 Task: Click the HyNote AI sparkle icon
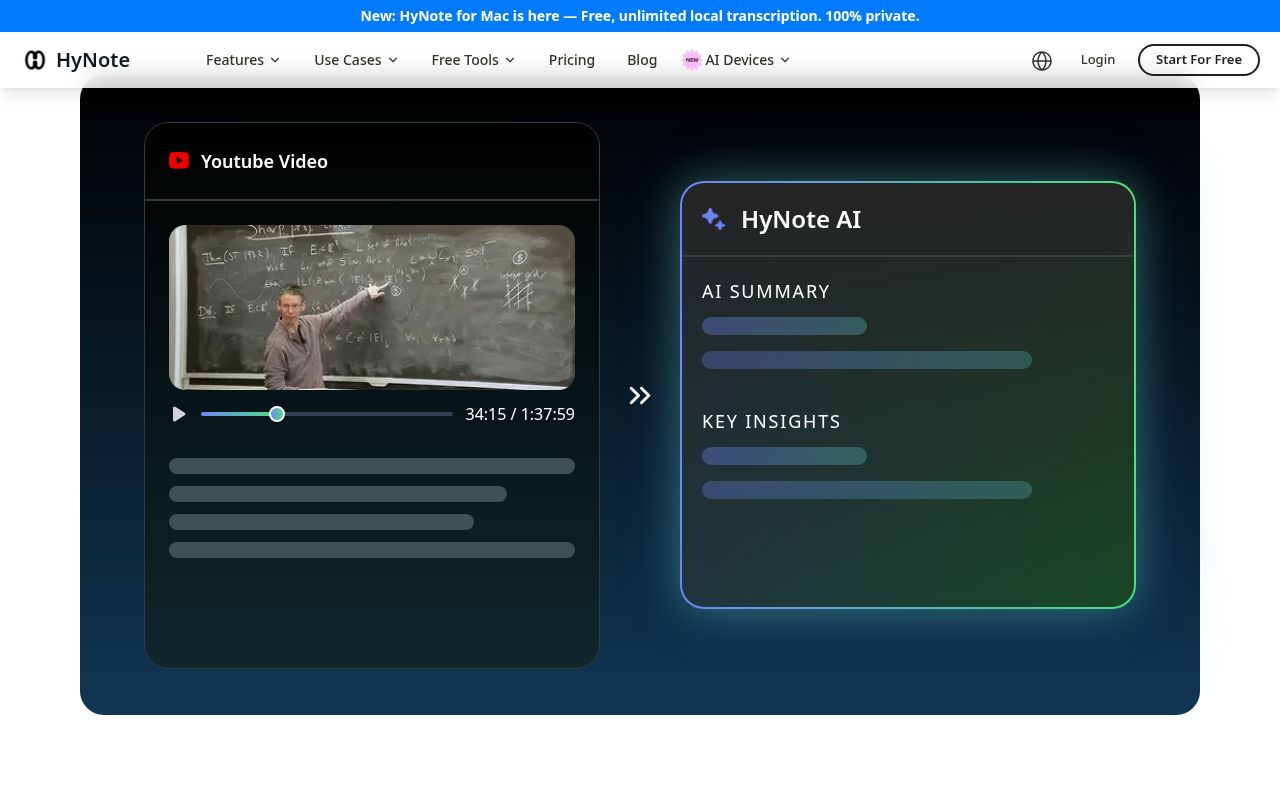click(713, 219)
